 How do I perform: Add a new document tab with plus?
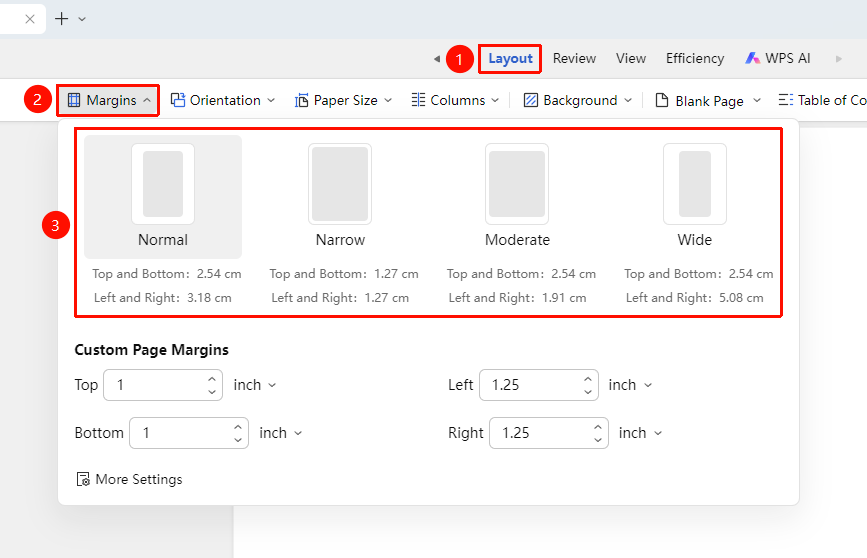[x=61, y=19]
